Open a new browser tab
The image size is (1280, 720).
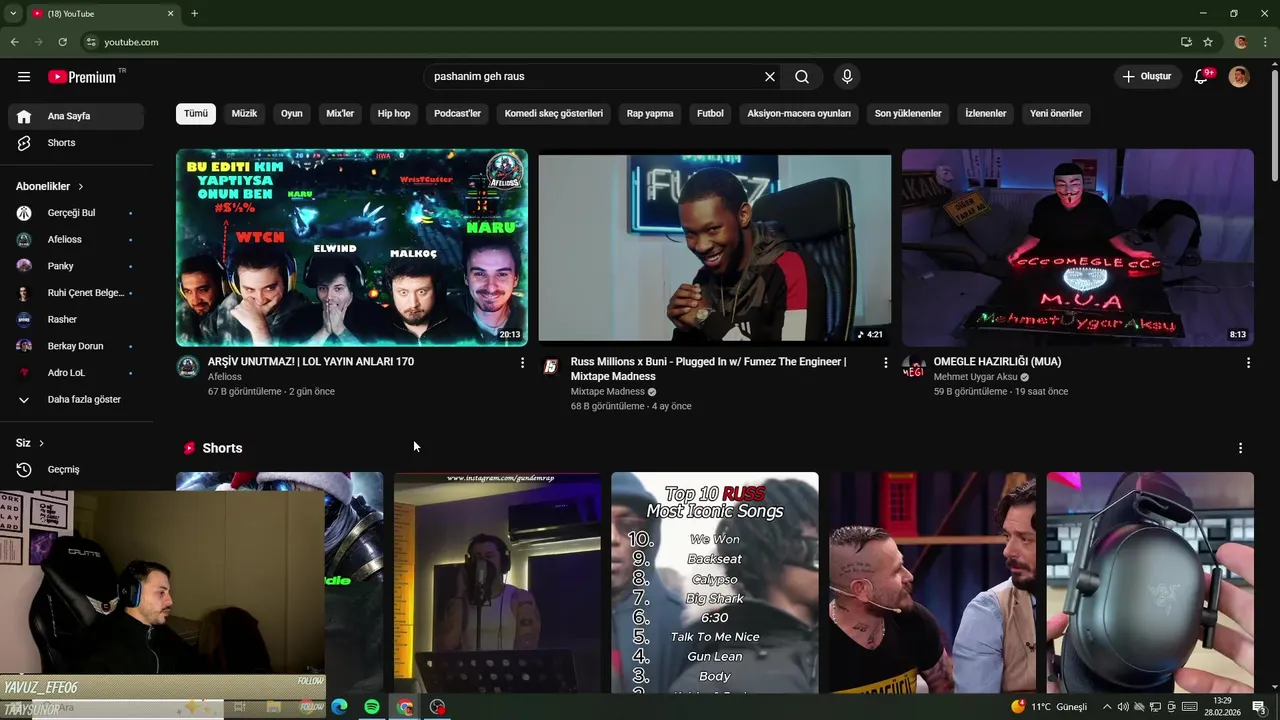[194, 13]
